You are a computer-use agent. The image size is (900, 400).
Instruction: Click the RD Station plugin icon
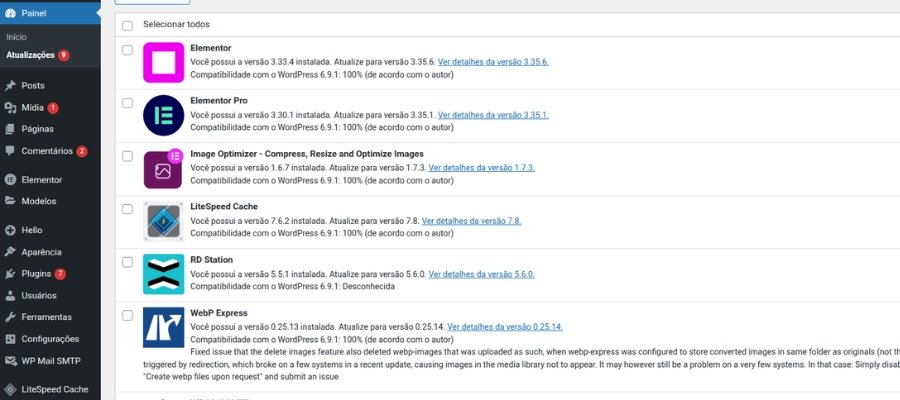[163, 274]
